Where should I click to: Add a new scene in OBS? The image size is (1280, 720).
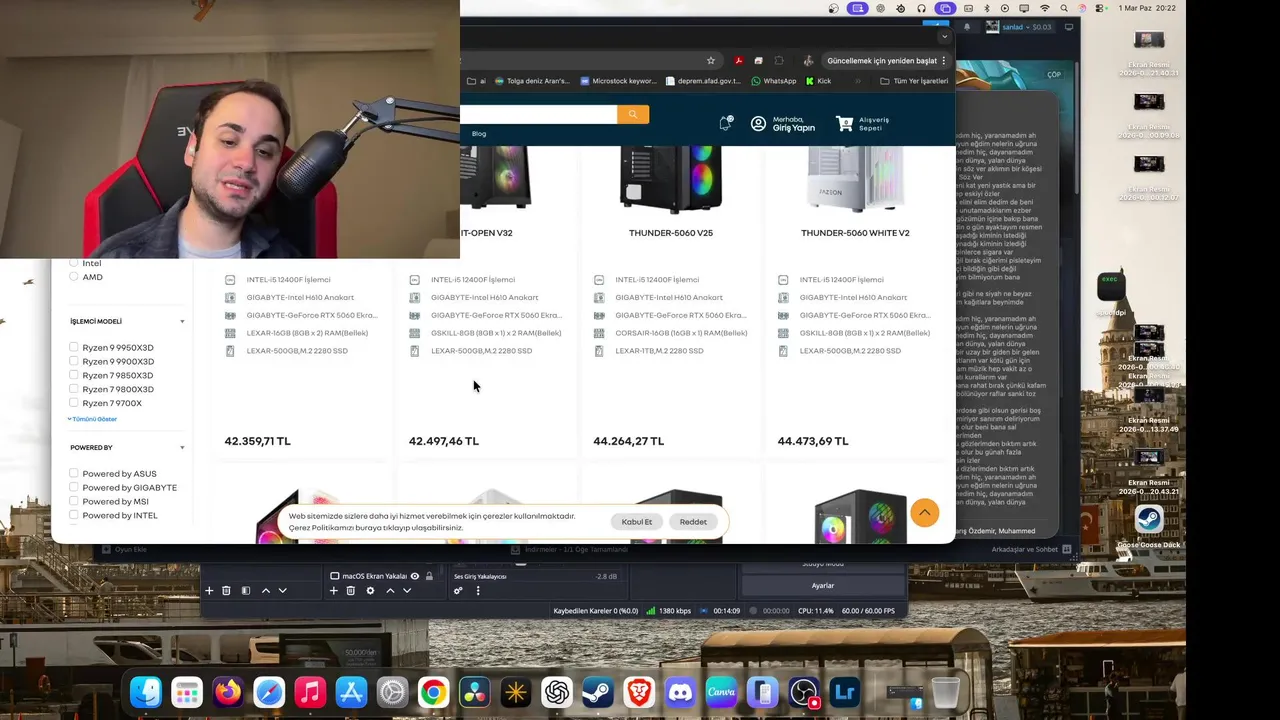(x=209, y=591)
